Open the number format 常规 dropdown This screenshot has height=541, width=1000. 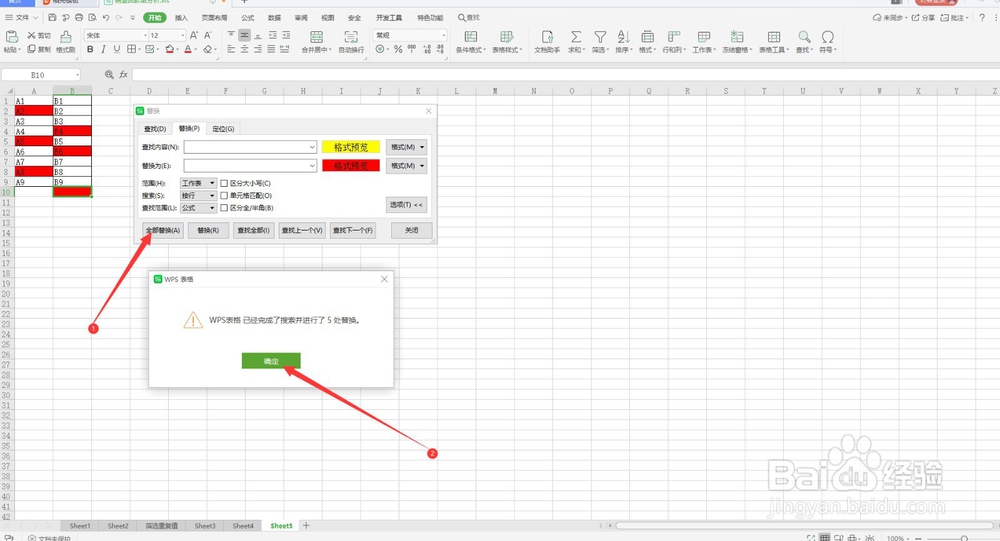[x=443, y=36]
